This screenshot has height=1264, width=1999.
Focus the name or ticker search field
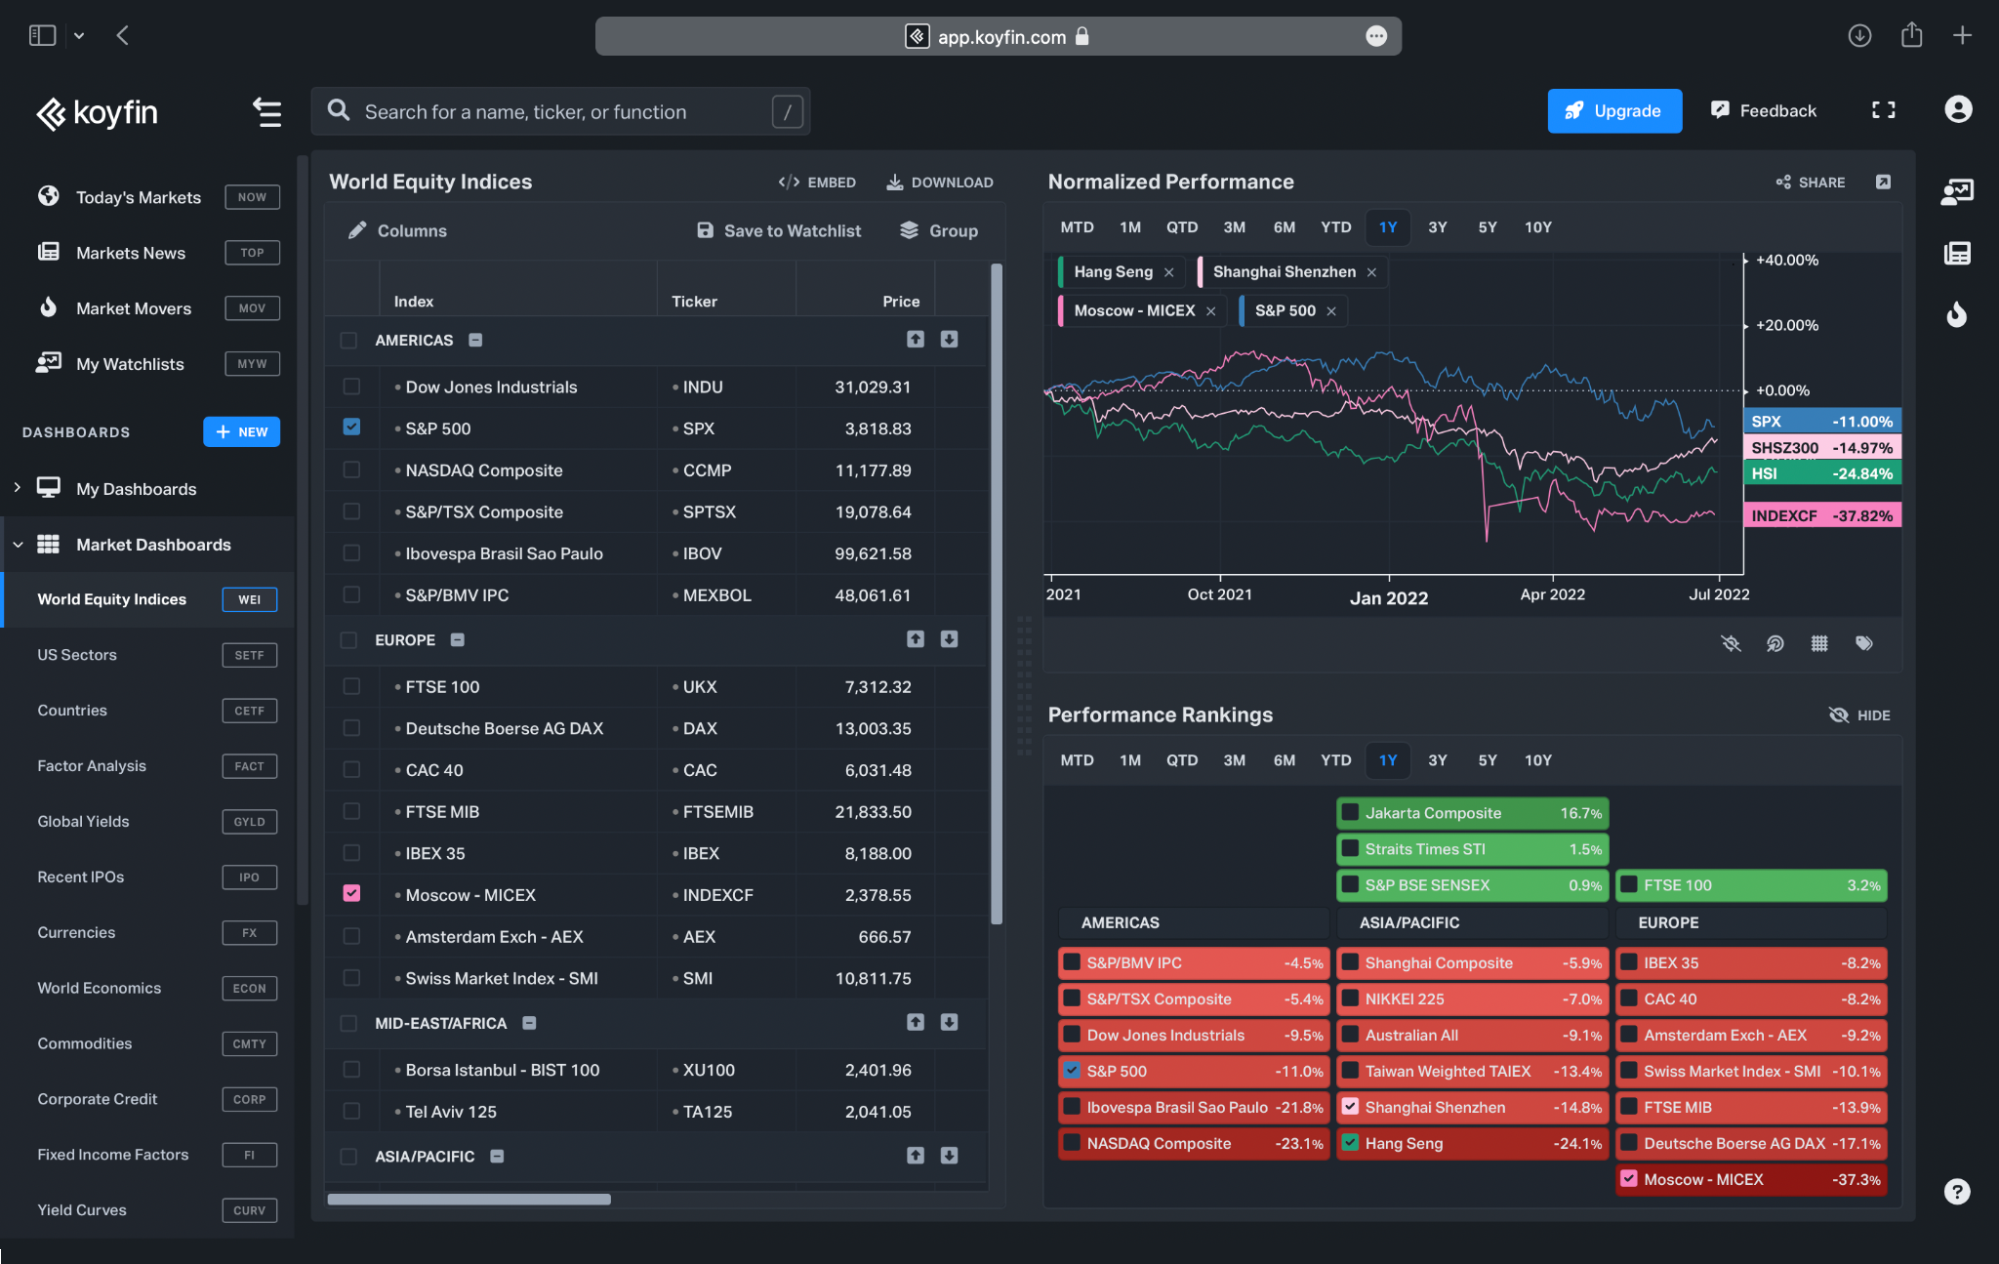pyautogui.click(x=560, y=111)
